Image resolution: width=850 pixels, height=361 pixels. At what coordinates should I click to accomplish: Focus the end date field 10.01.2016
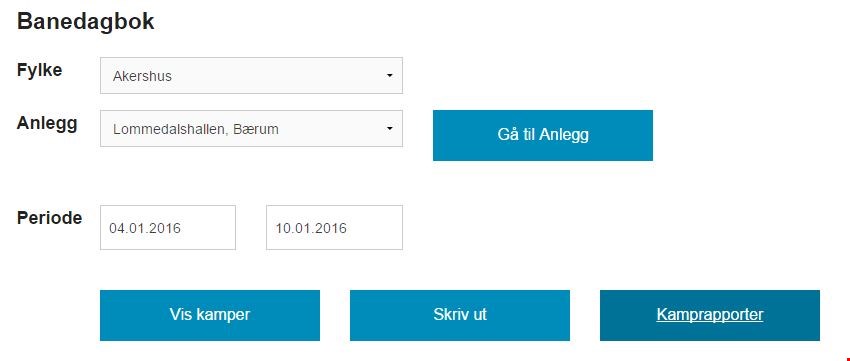(x=334, y=228)
